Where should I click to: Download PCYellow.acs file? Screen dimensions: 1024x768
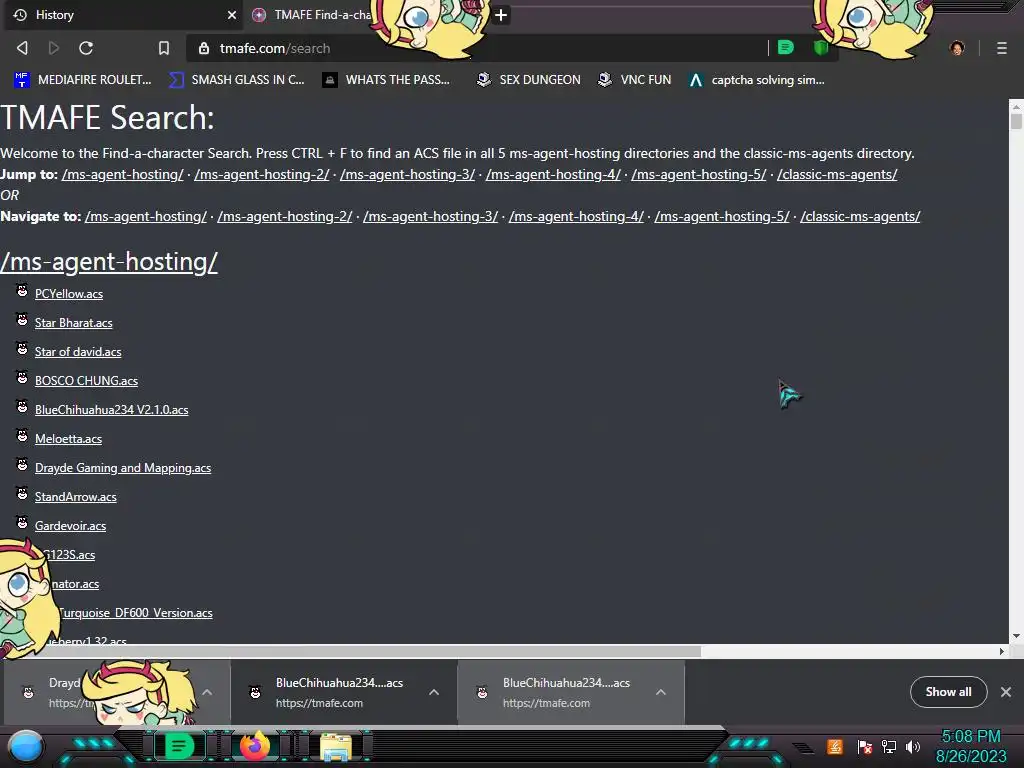point(69,294)
